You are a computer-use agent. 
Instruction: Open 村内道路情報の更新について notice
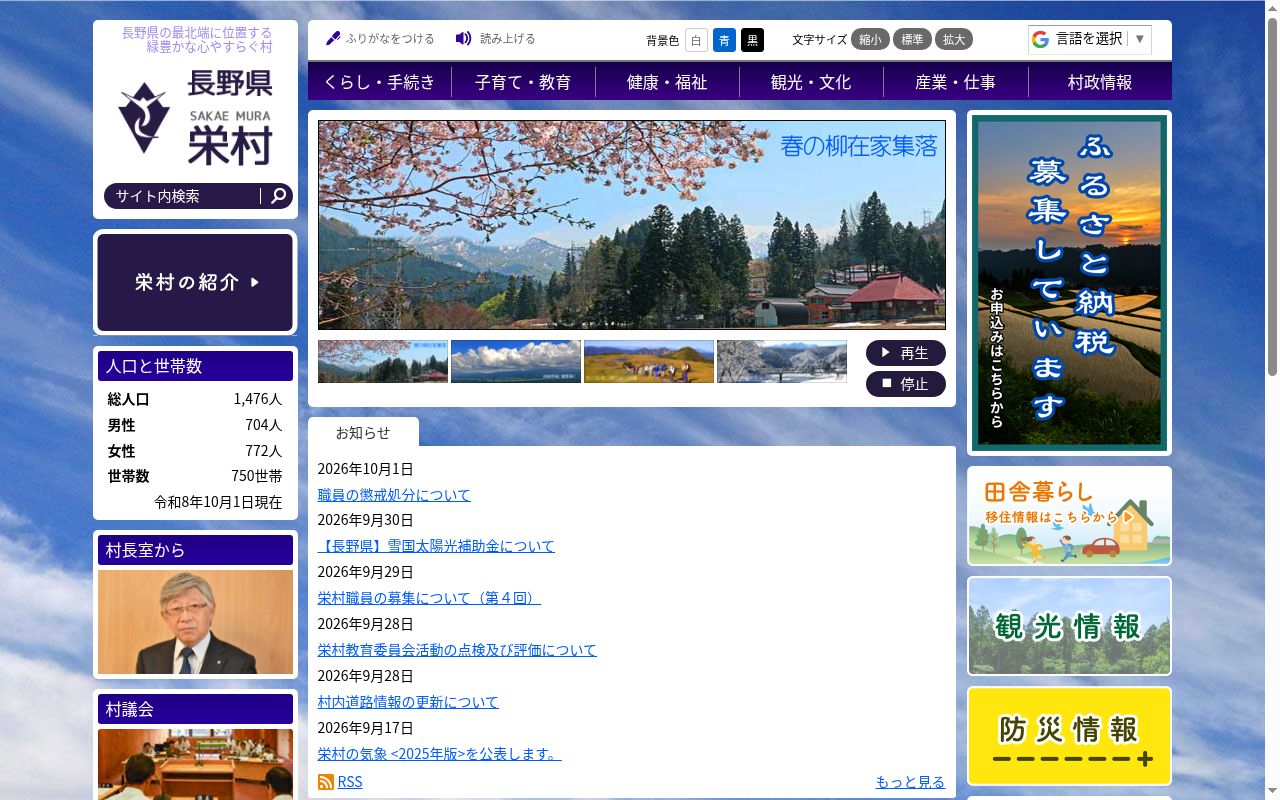click(x=408, y=702)
